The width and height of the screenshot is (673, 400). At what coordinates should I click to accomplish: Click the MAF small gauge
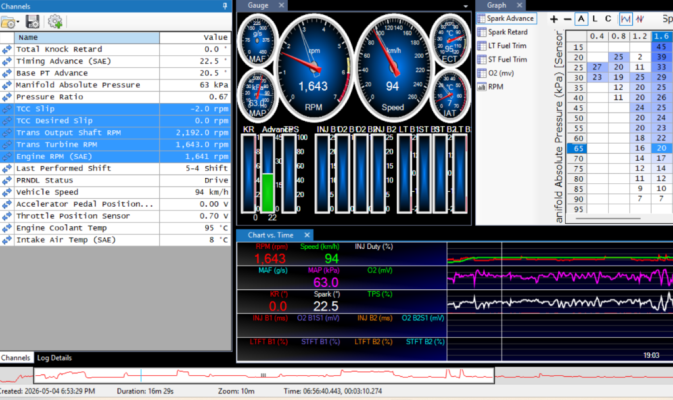click(257, 41)
